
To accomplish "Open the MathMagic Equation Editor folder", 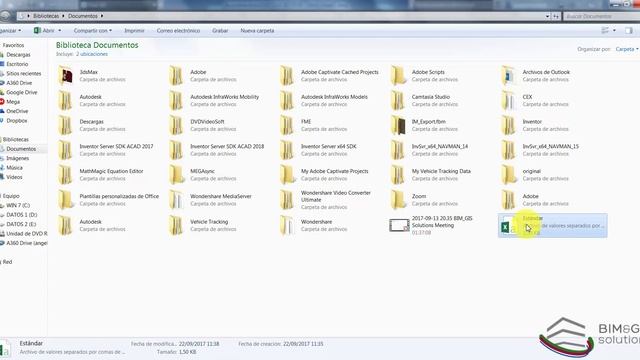I will (101, 175).
